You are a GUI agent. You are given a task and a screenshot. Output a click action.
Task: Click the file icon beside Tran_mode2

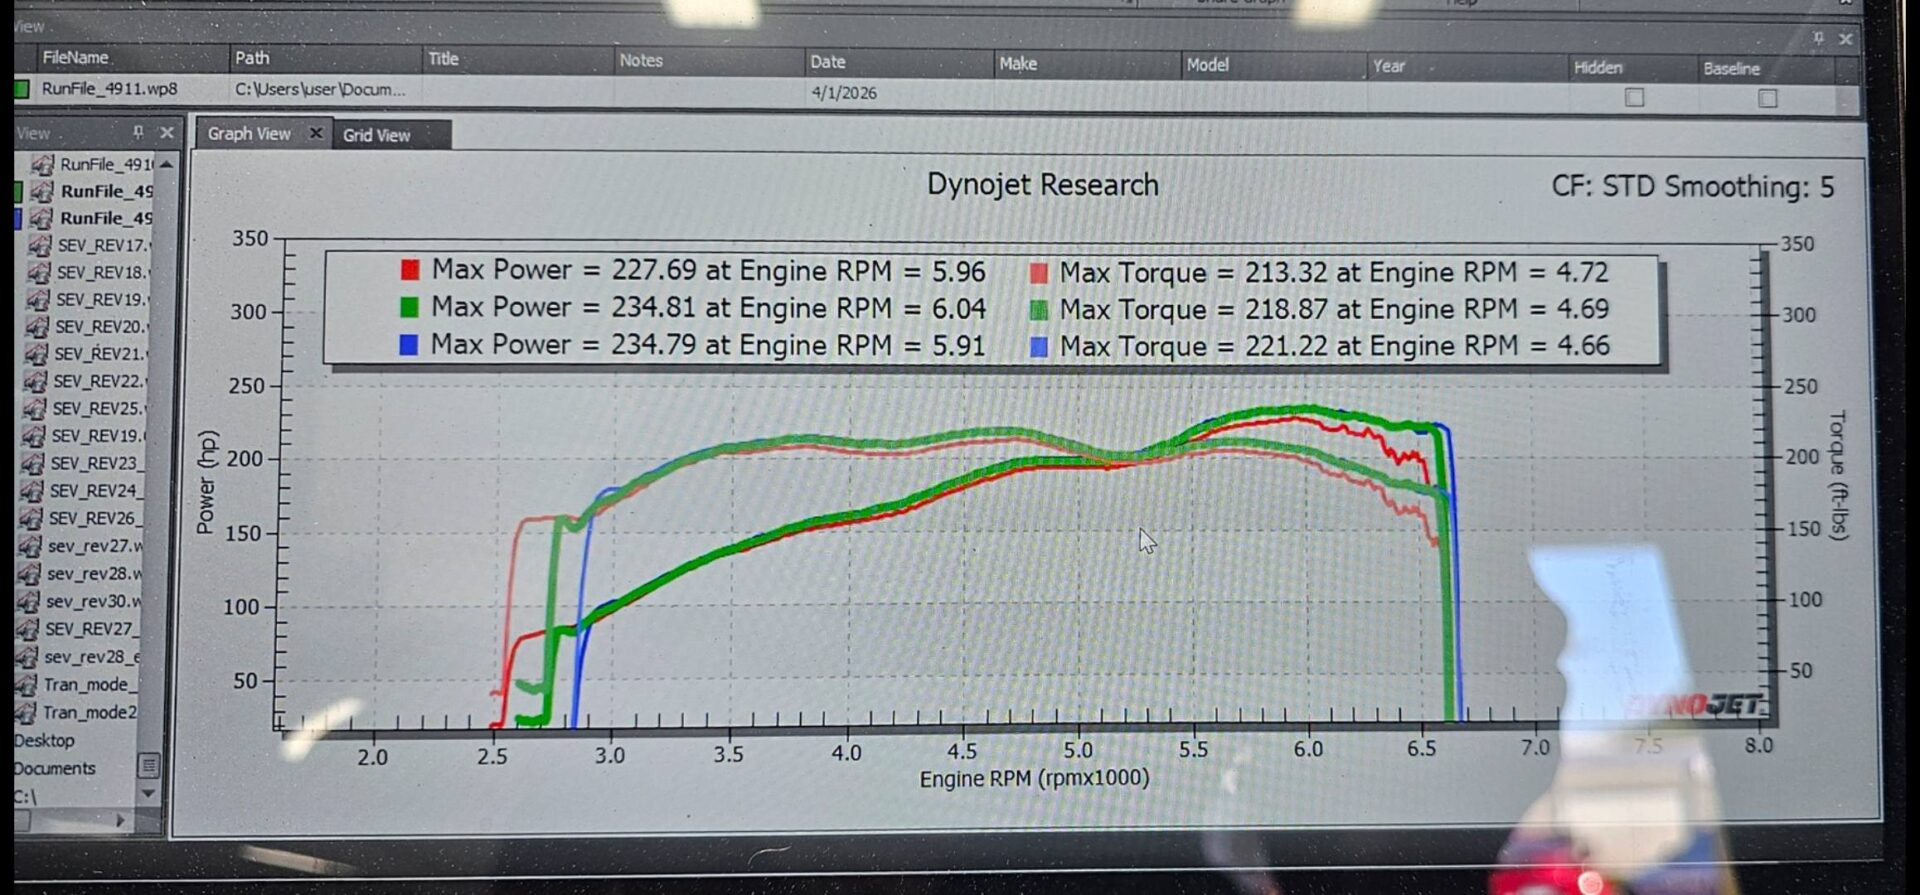point(25,713)
